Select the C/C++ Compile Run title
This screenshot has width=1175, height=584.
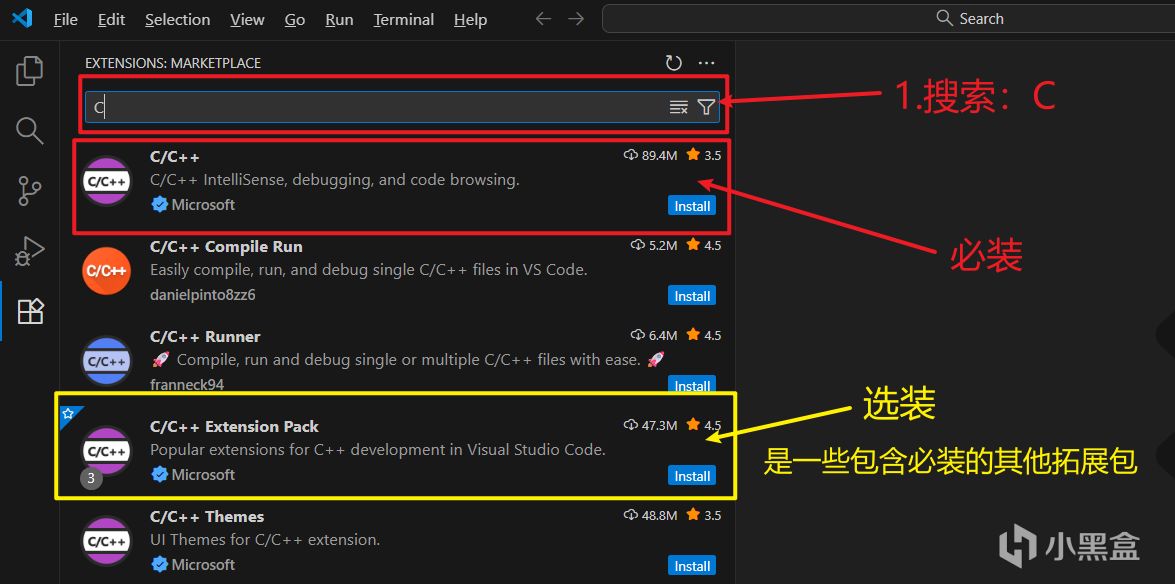click(x=226, y=247)
